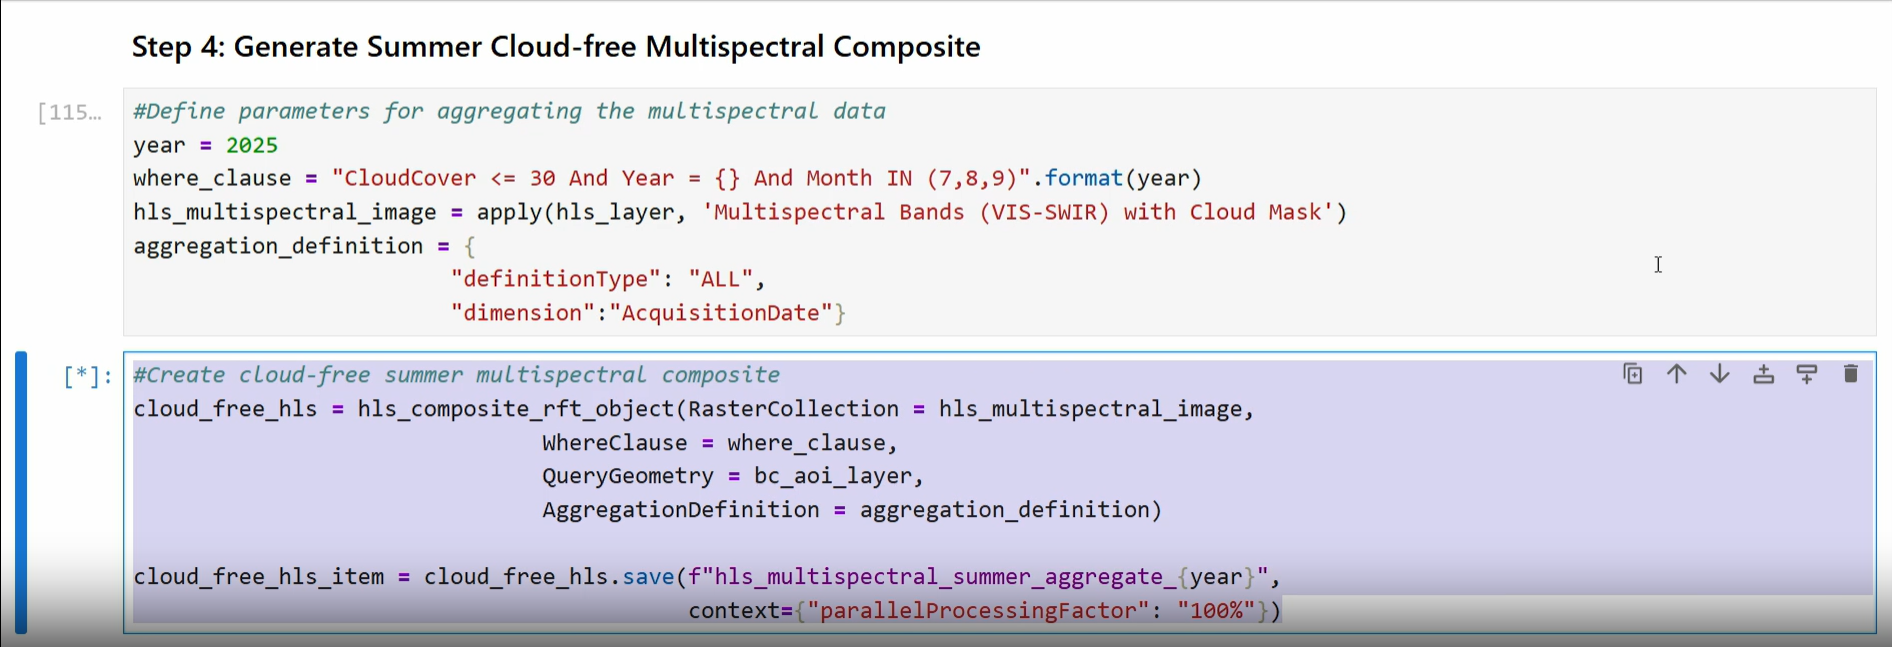Click the running cell's [*] prompt

point(84,375)
